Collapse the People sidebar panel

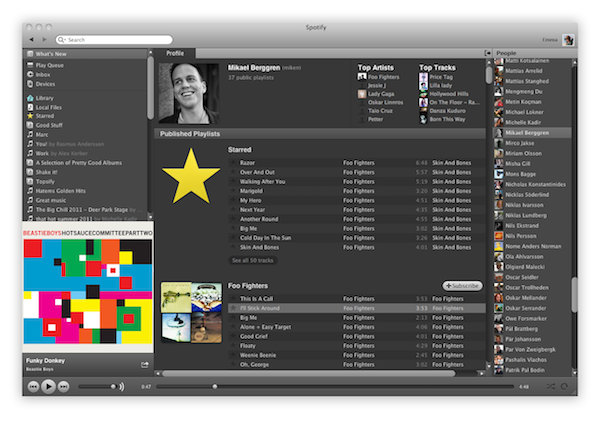[489, 52]
